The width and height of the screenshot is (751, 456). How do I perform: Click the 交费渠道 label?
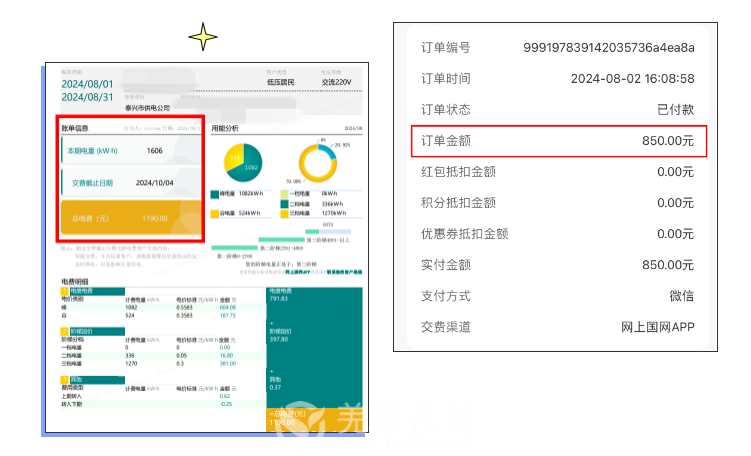tap(446, 327)
